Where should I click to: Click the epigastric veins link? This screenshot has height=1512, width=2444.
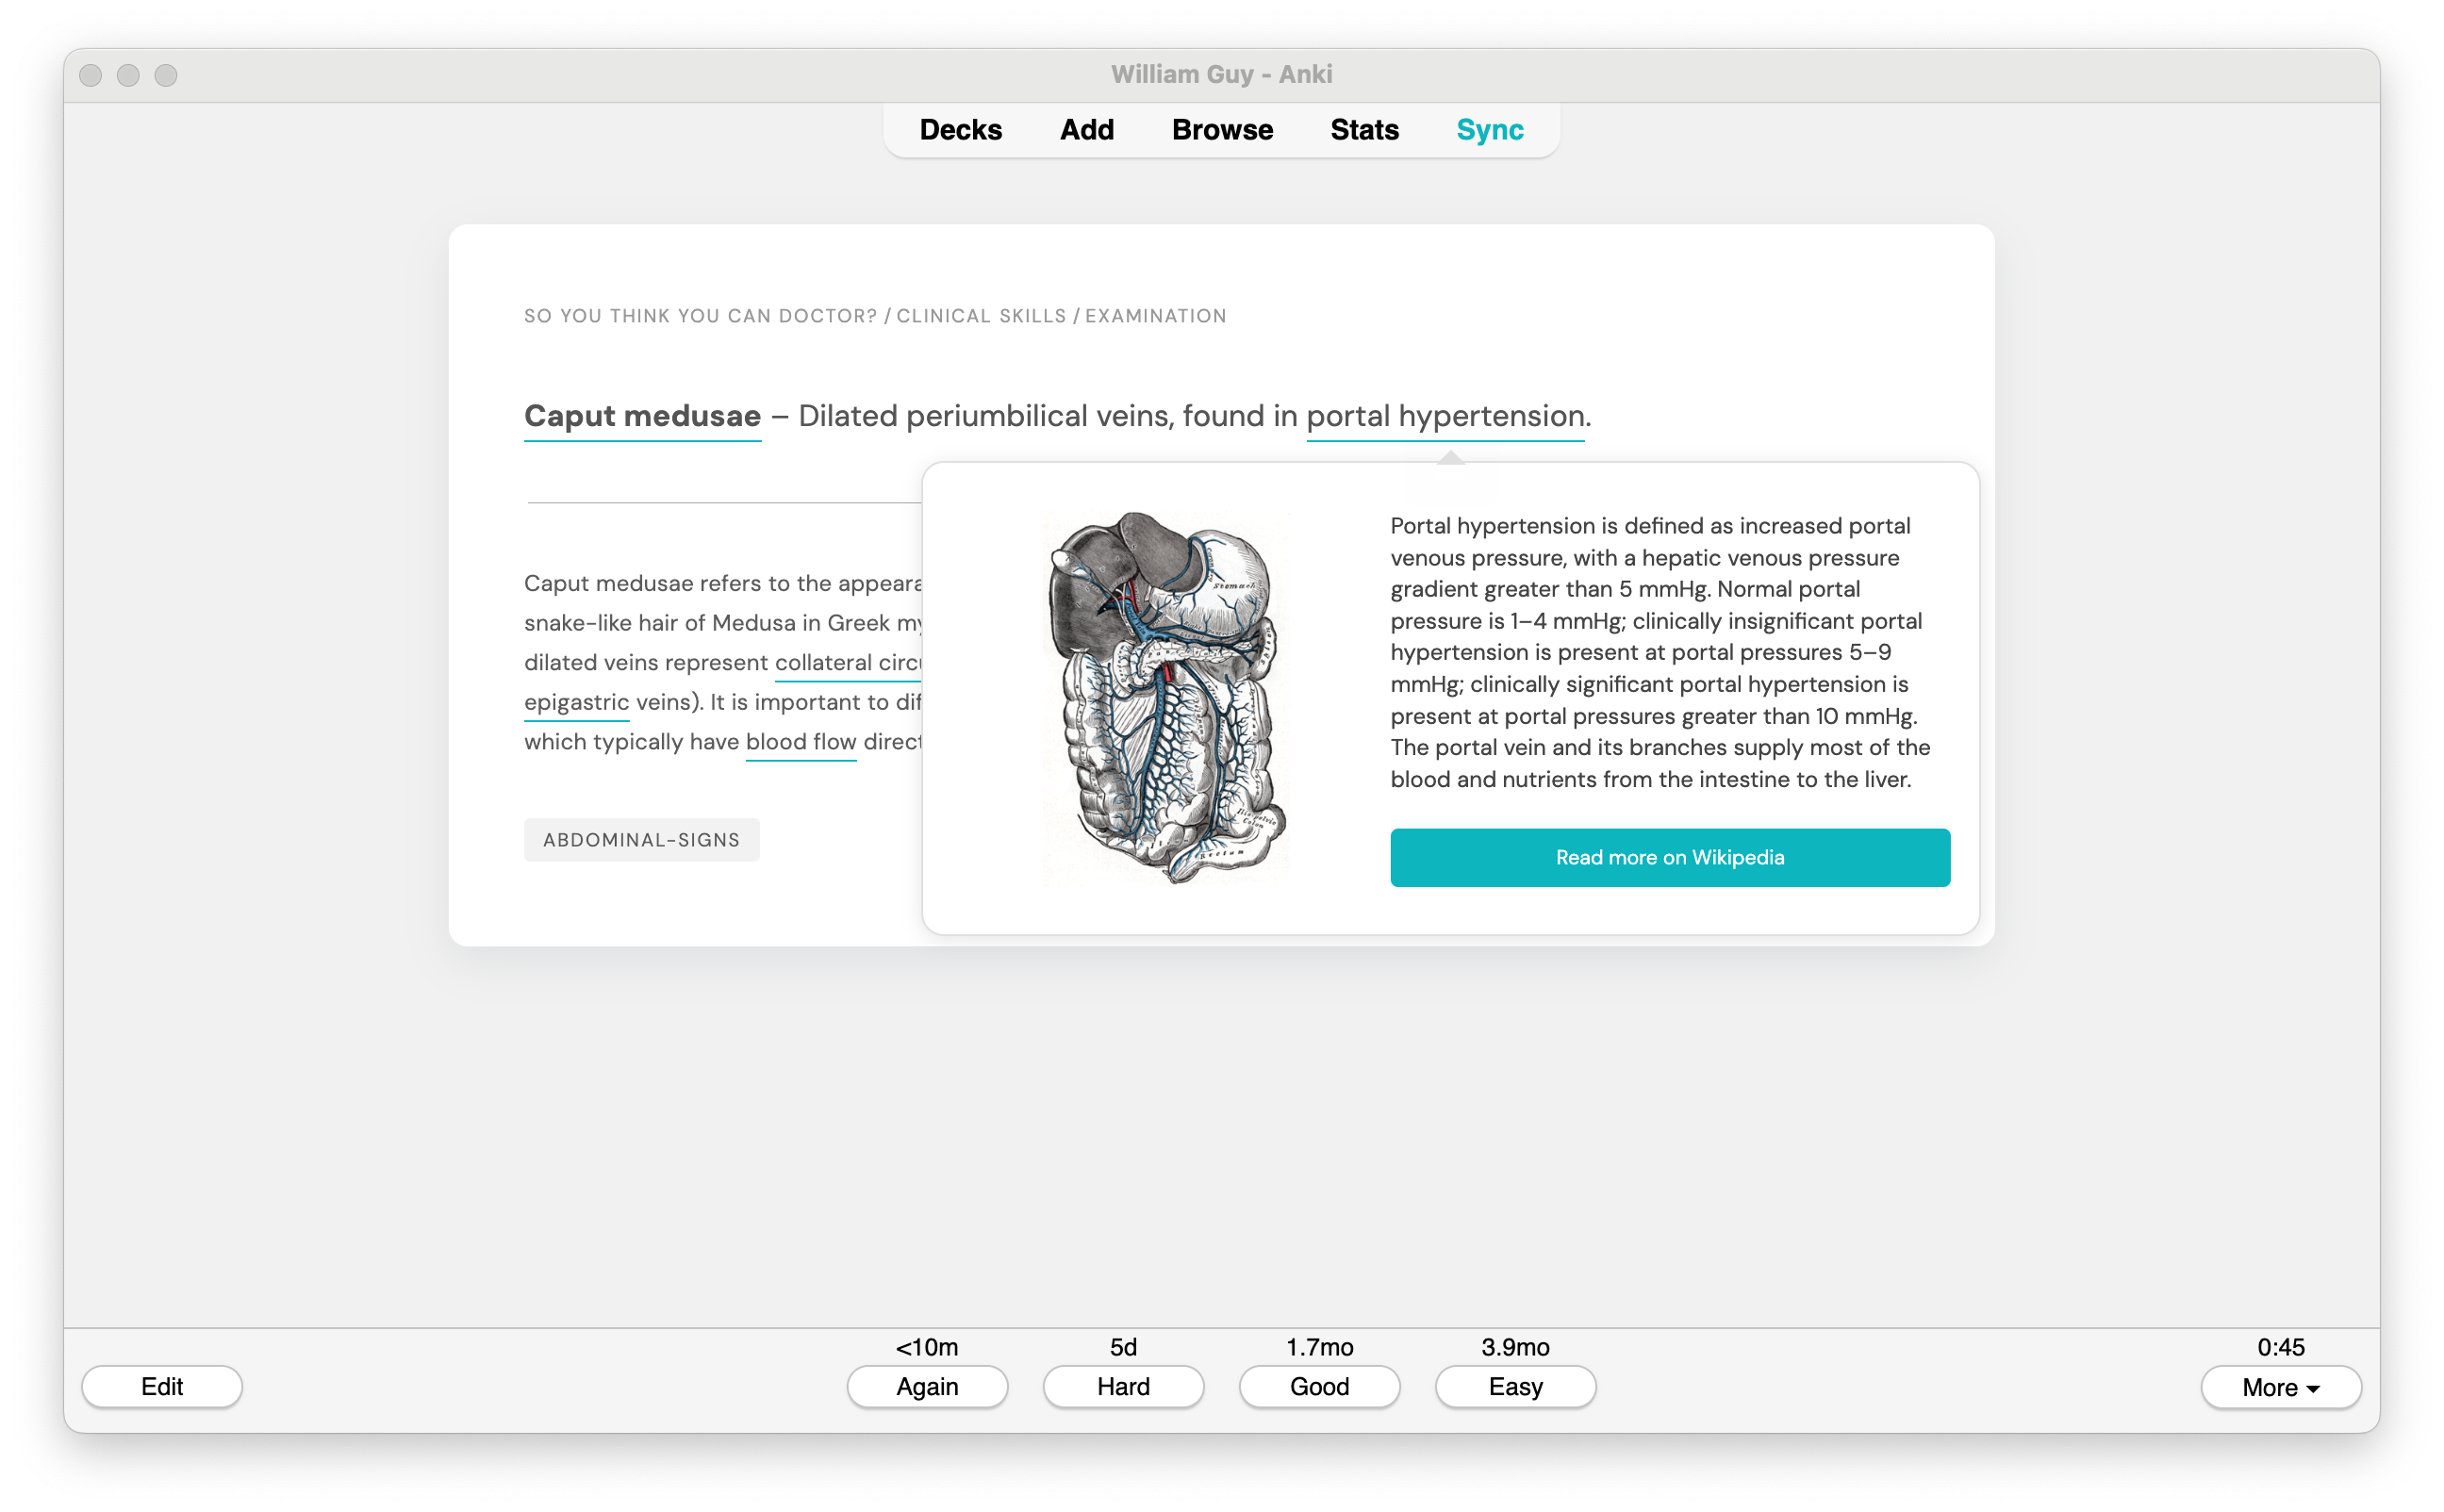[576, 702]
